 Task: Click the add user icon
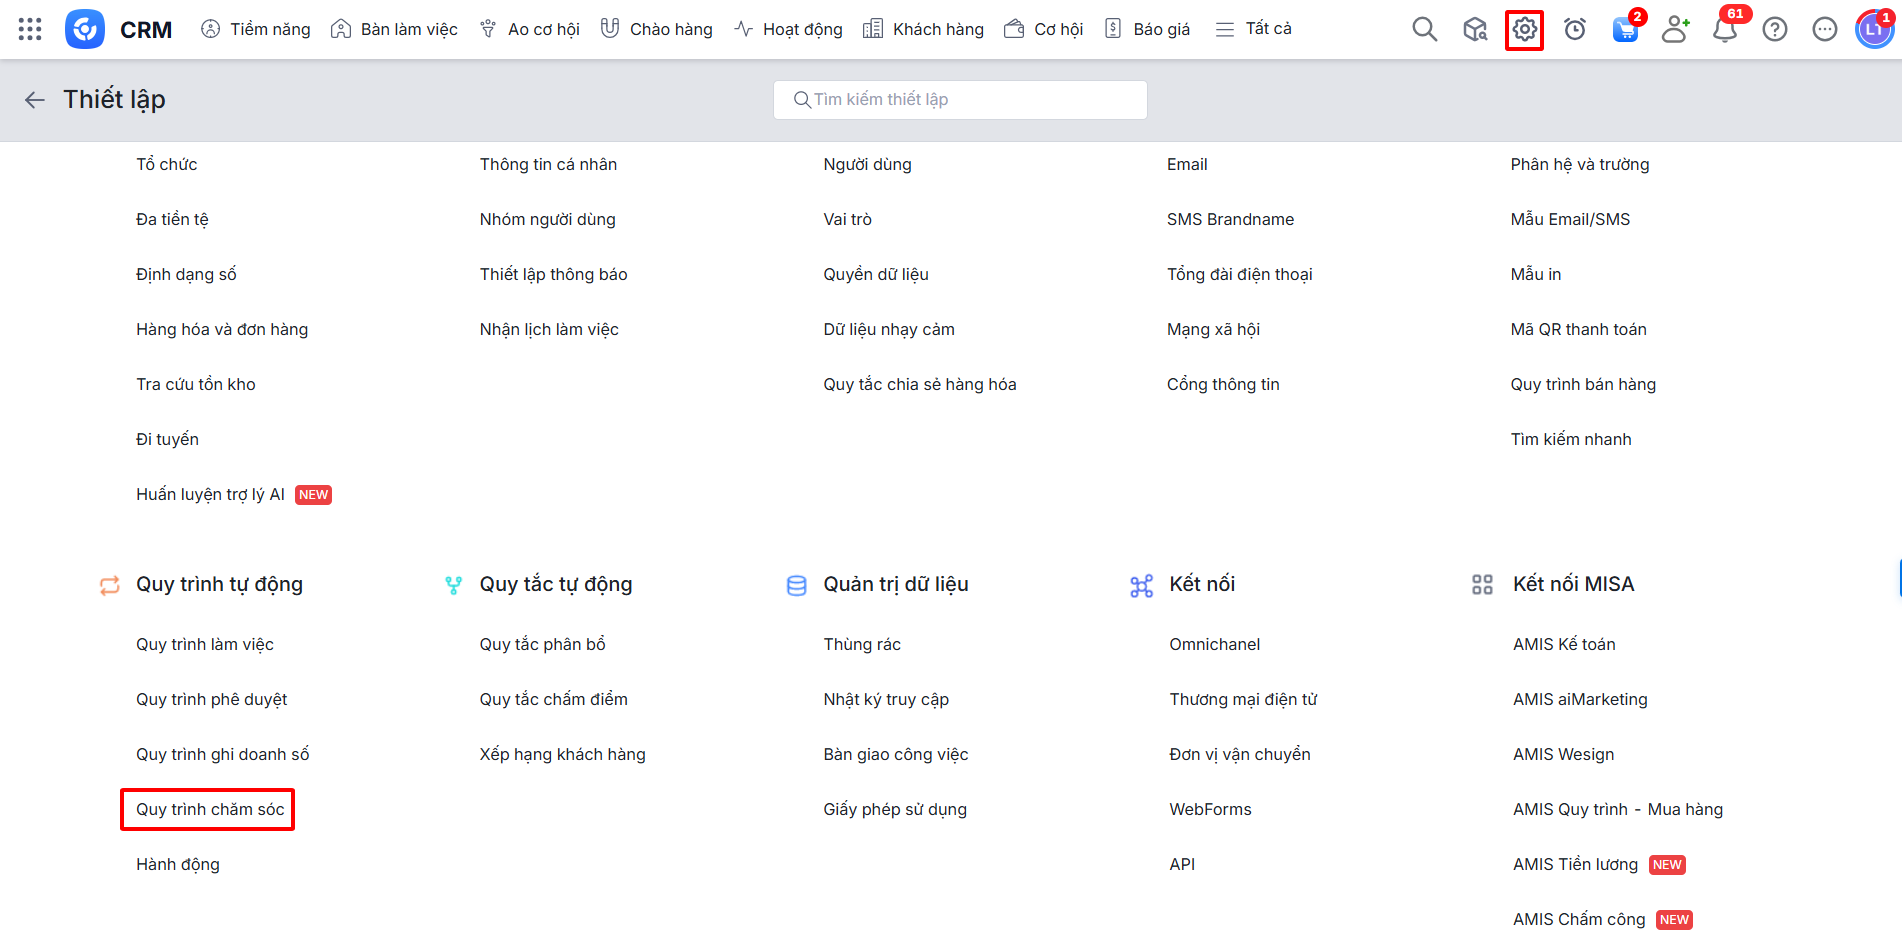coord(1675,30)
